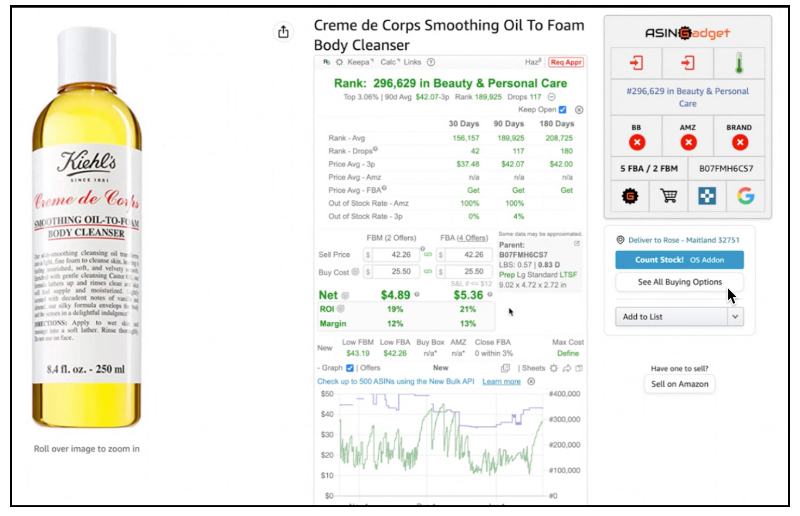800x516 pixels.
Task: Click the blue checkered square icon
Action: click(707, 196)
